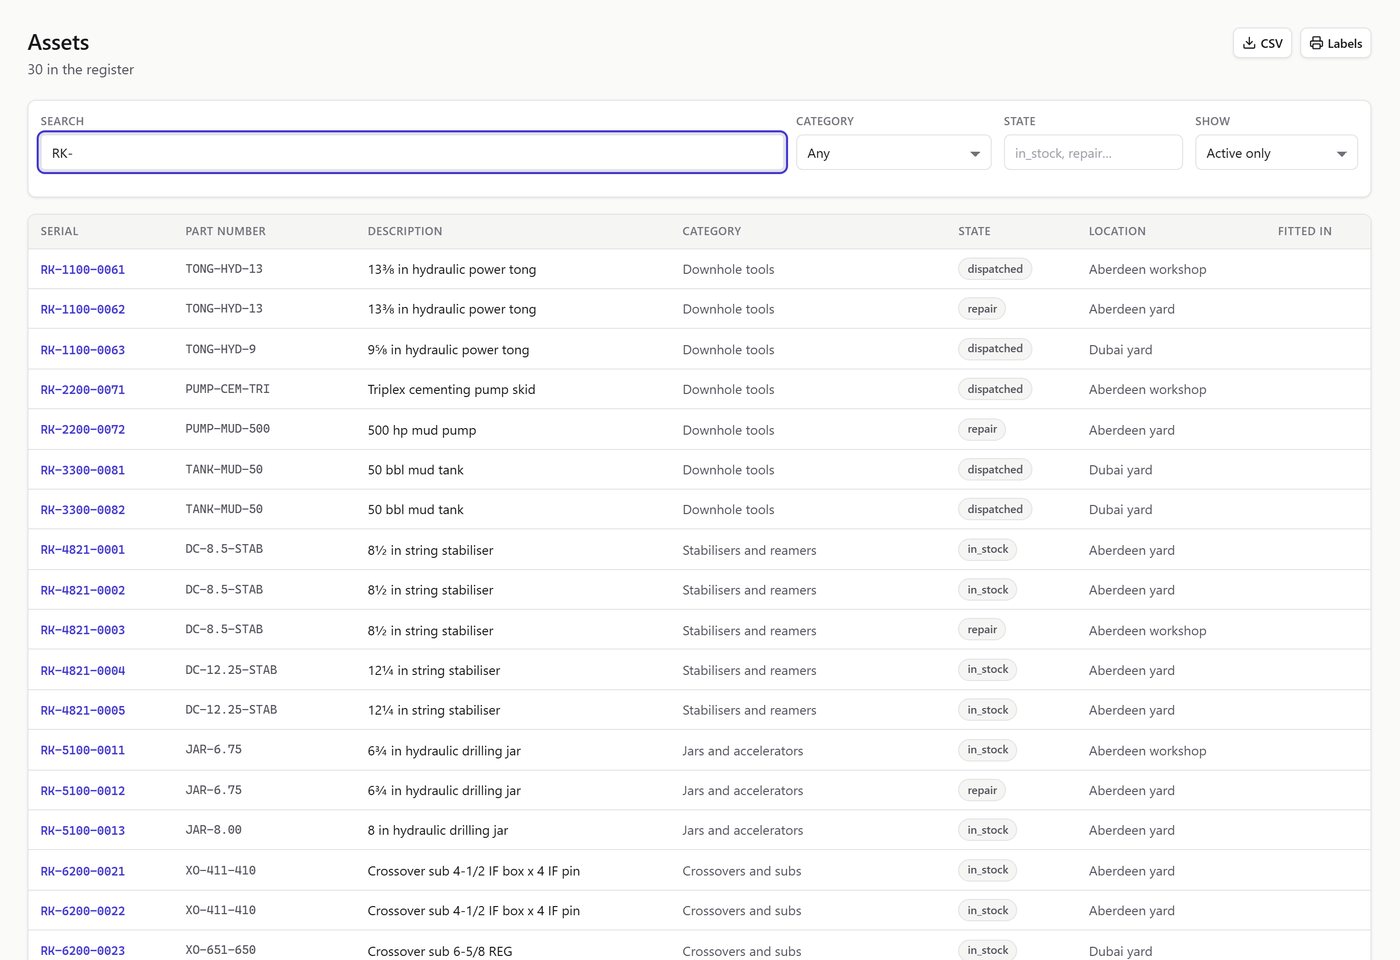The image size is (1400, 960).
Task: Click repair badge in RK-2200-0072 row
Action: point(982,429)
